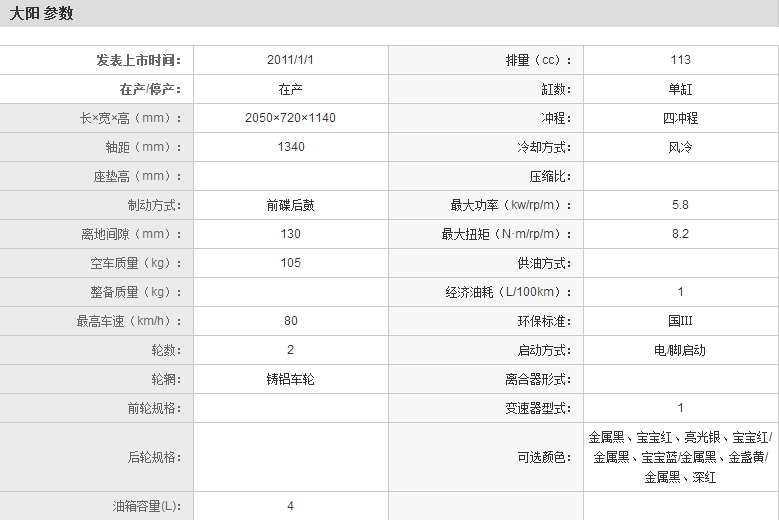This screenshot has height=520, width=779.
Task: Select the 2011/1/1 launch date value
Action: (x=290, y=60)
